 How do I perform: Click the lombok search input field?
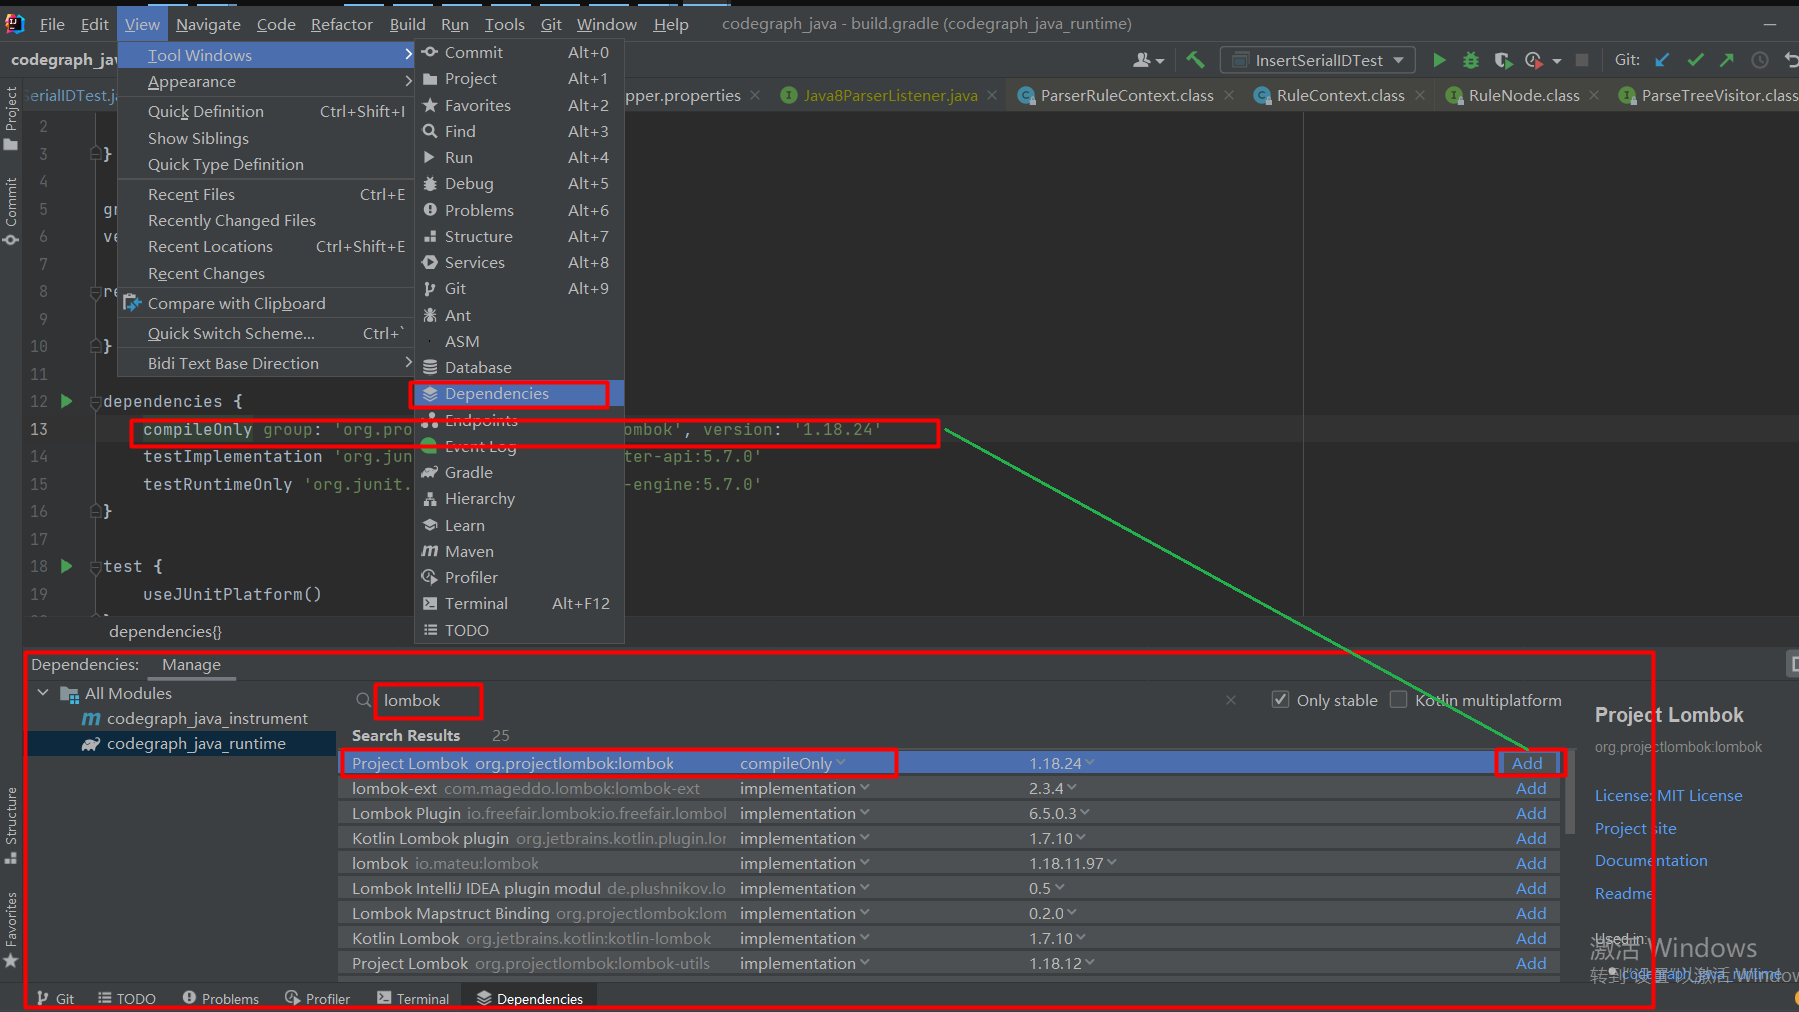click(425, 700)
